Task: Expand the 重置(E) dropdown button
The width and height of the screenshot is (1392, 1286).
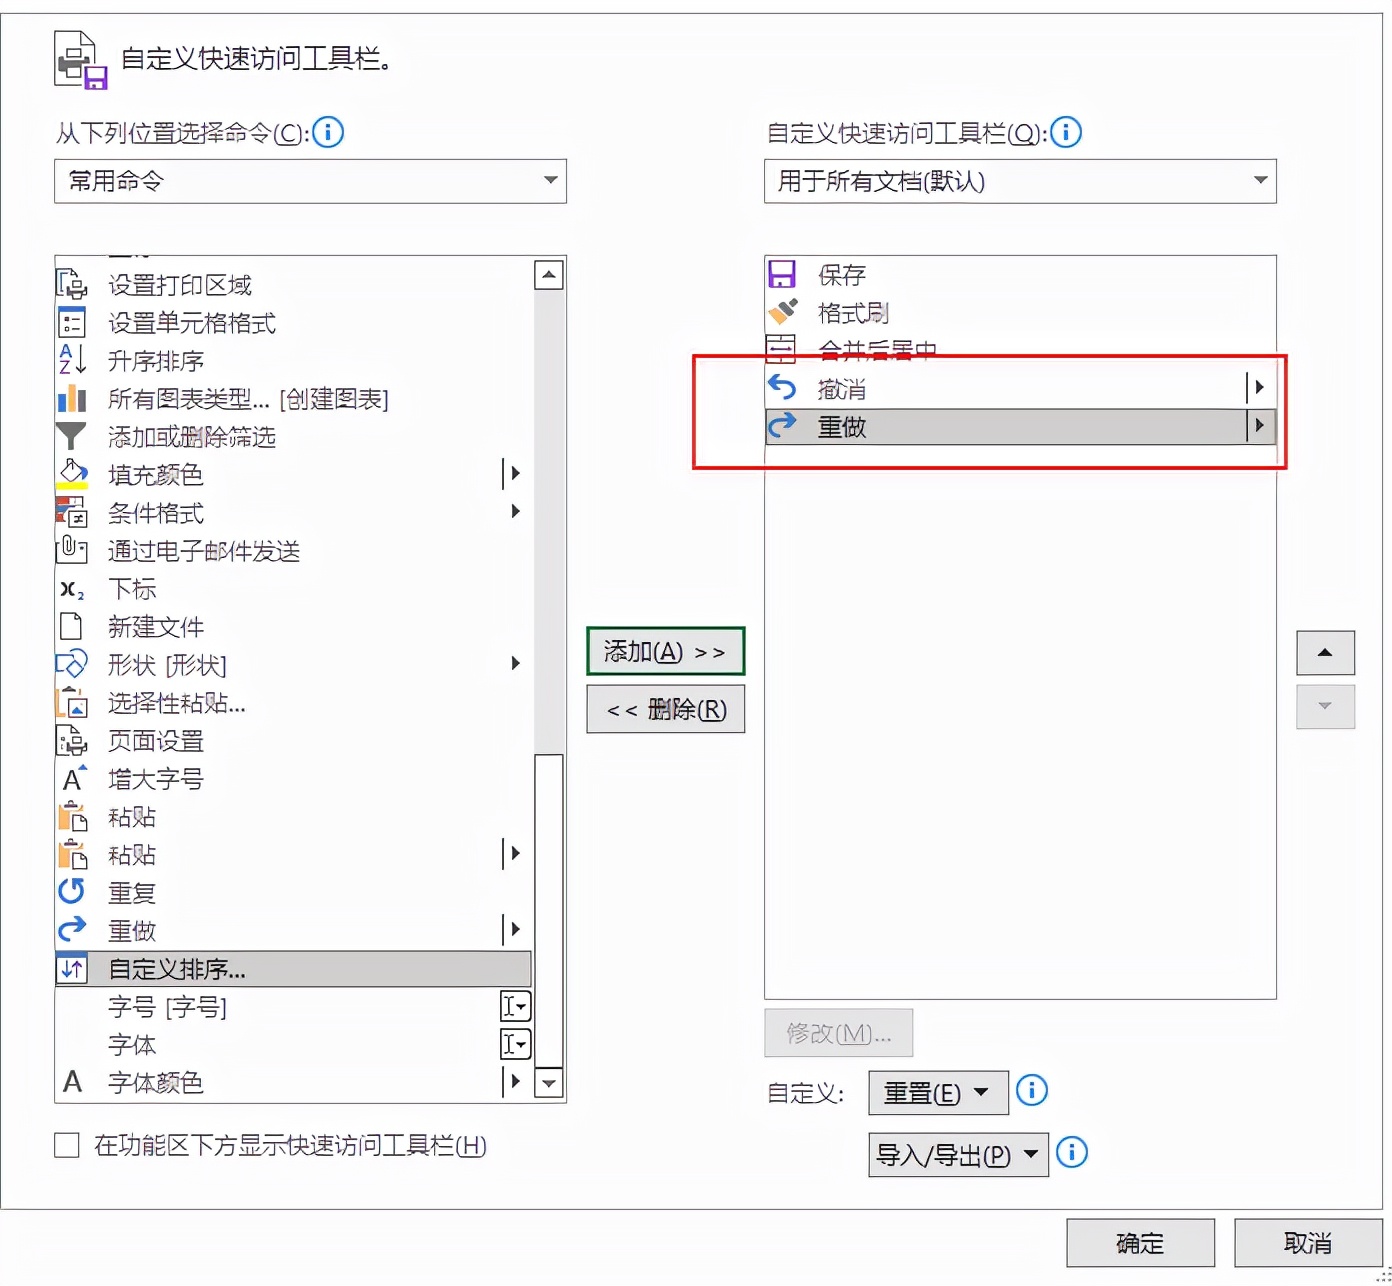Action: (938, 1092)
